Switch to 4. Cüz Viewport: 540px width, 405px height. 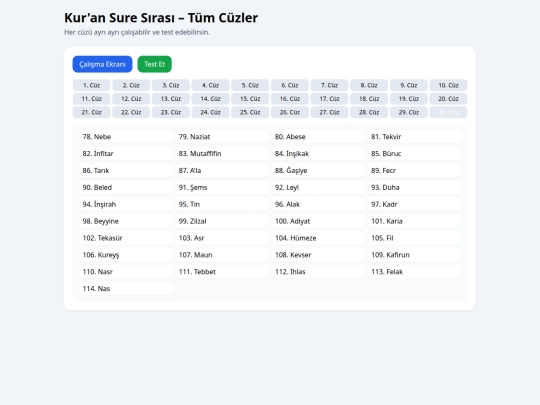[x=210, y=85]
